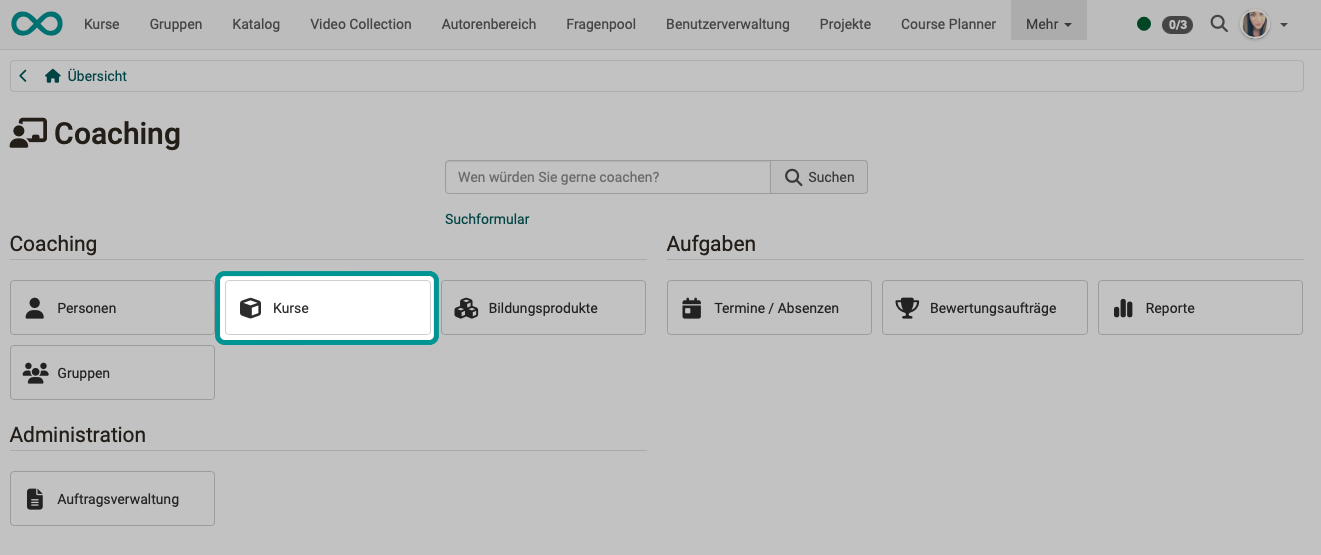1321x555 pixels.
Task: Open the Personen coaching tile
Action: (112, 308)
